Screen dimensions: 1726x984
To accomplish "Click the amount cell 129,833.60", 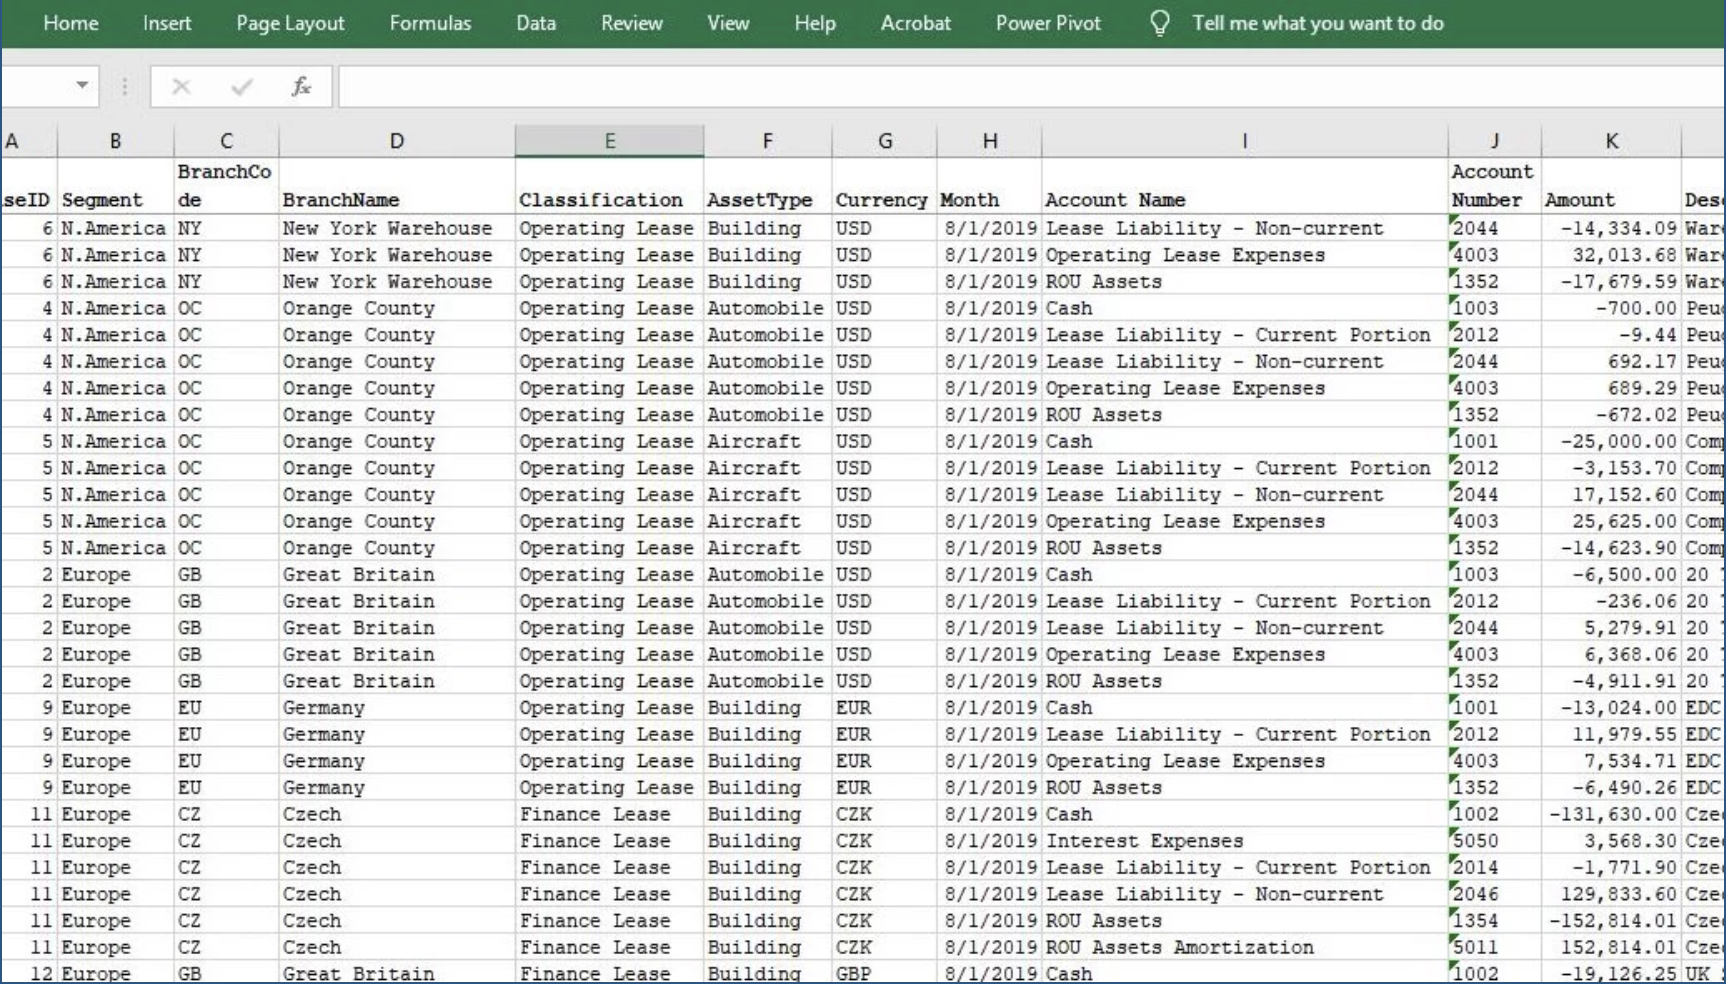I will point(1611,894).
